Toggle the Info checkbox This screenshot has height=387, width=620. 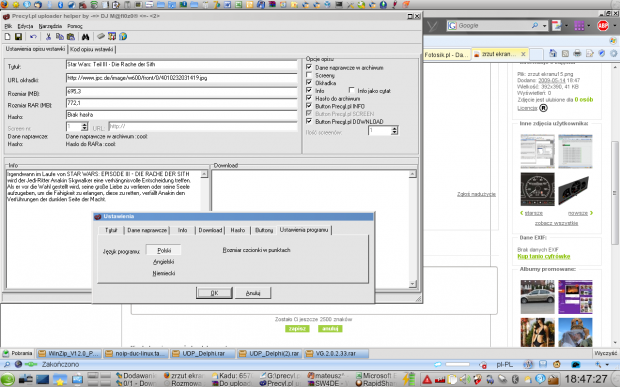309,90
